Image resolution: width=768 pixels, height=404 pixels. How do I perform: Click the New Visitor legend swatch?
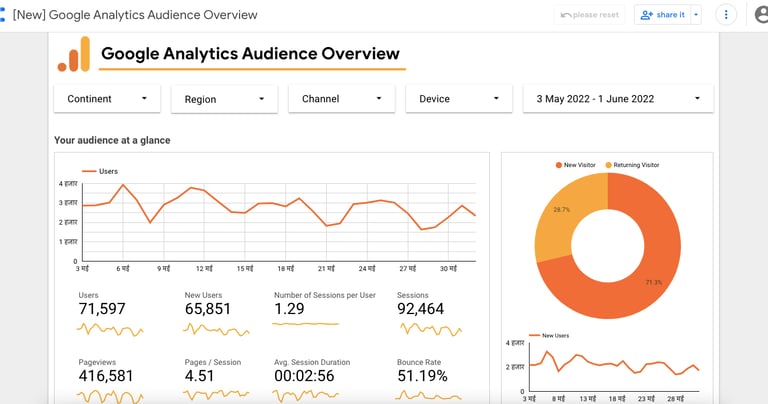click(558, 165)
